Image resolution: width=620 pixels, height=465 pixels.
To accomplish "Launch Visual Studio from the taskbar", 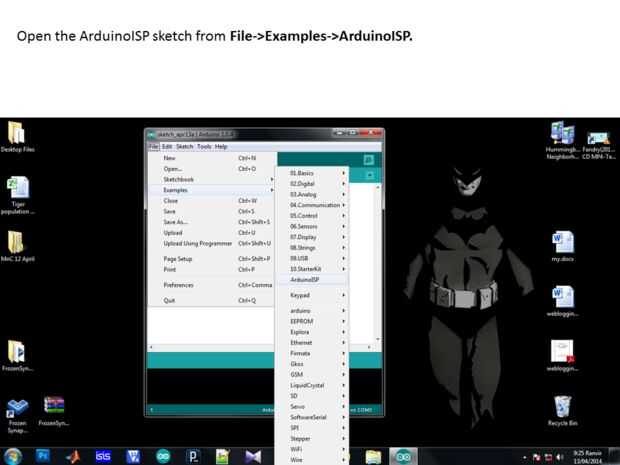I will (x=253, y=456).
